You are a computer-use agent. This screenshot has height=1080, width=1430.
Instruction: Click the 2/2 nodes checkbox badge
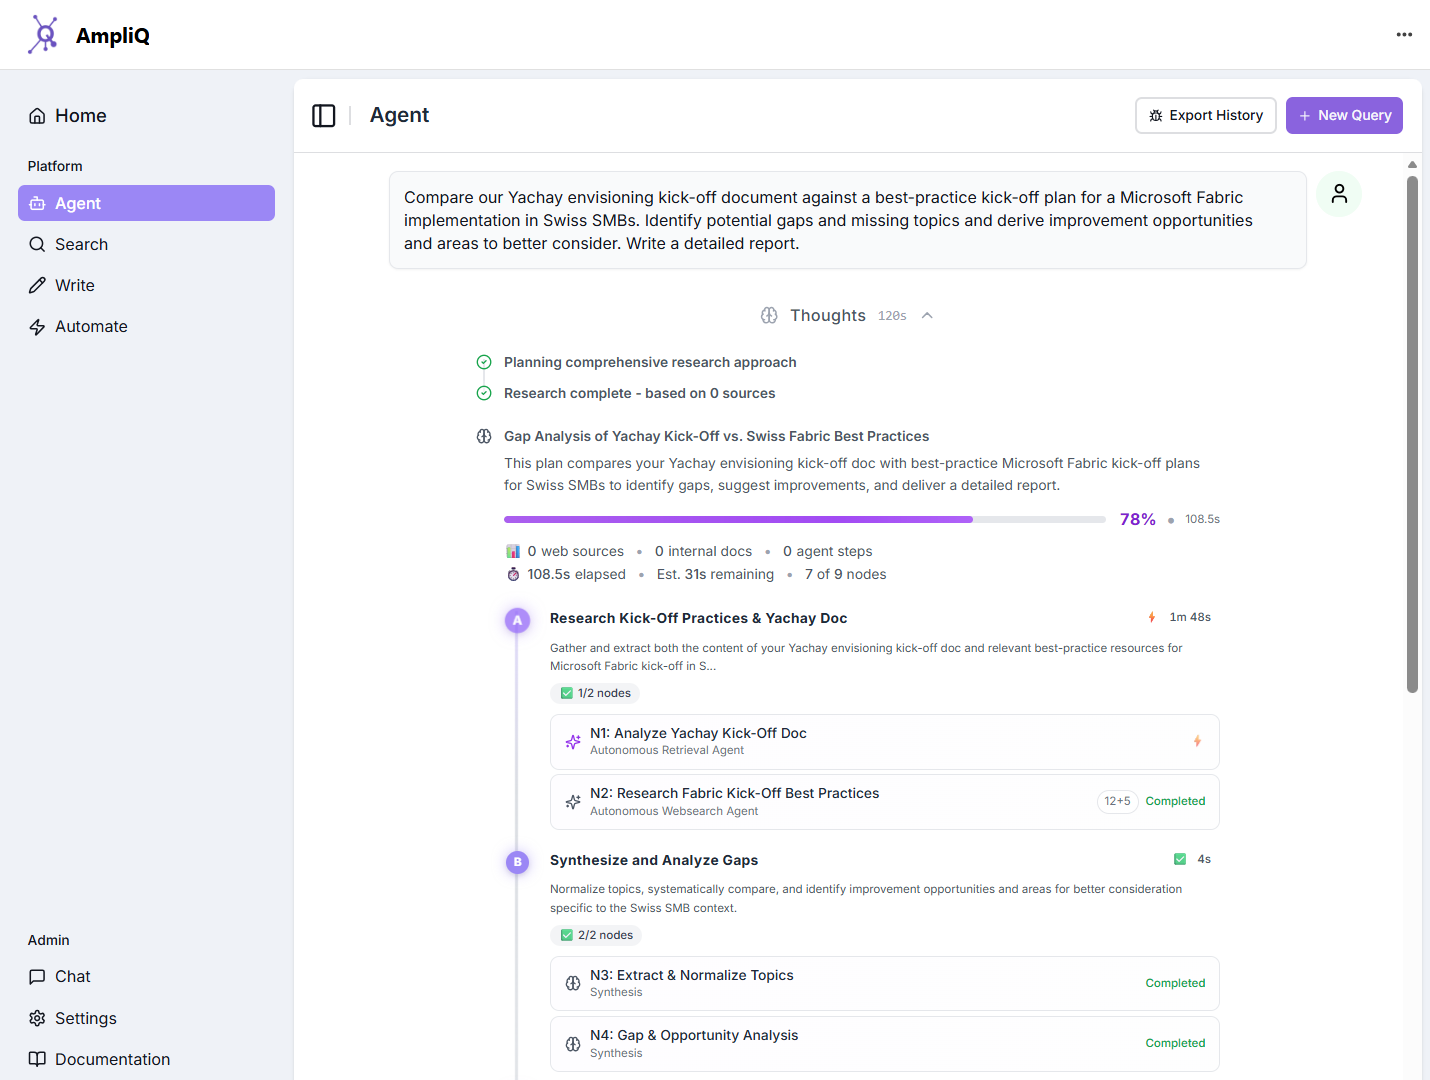[x=596, y=935]
